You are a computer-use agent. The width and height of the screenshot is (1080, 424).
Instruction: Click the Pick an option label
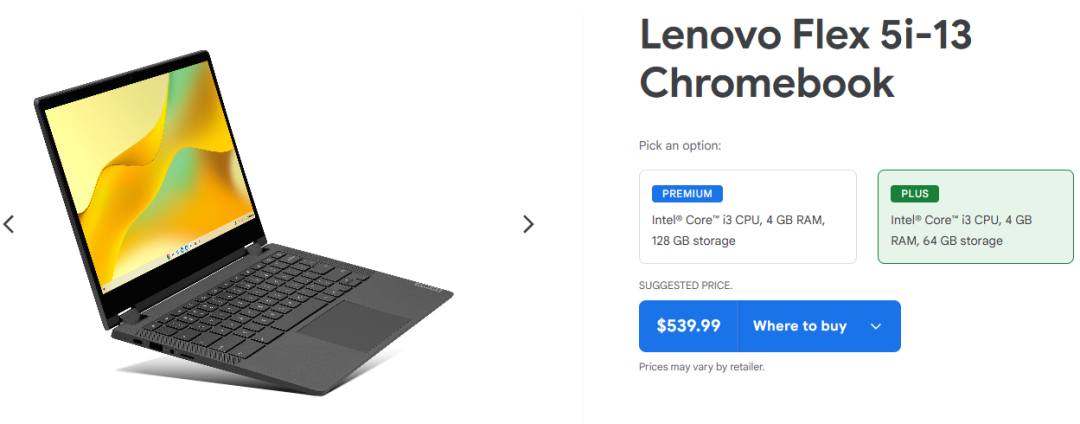(680, 146)
